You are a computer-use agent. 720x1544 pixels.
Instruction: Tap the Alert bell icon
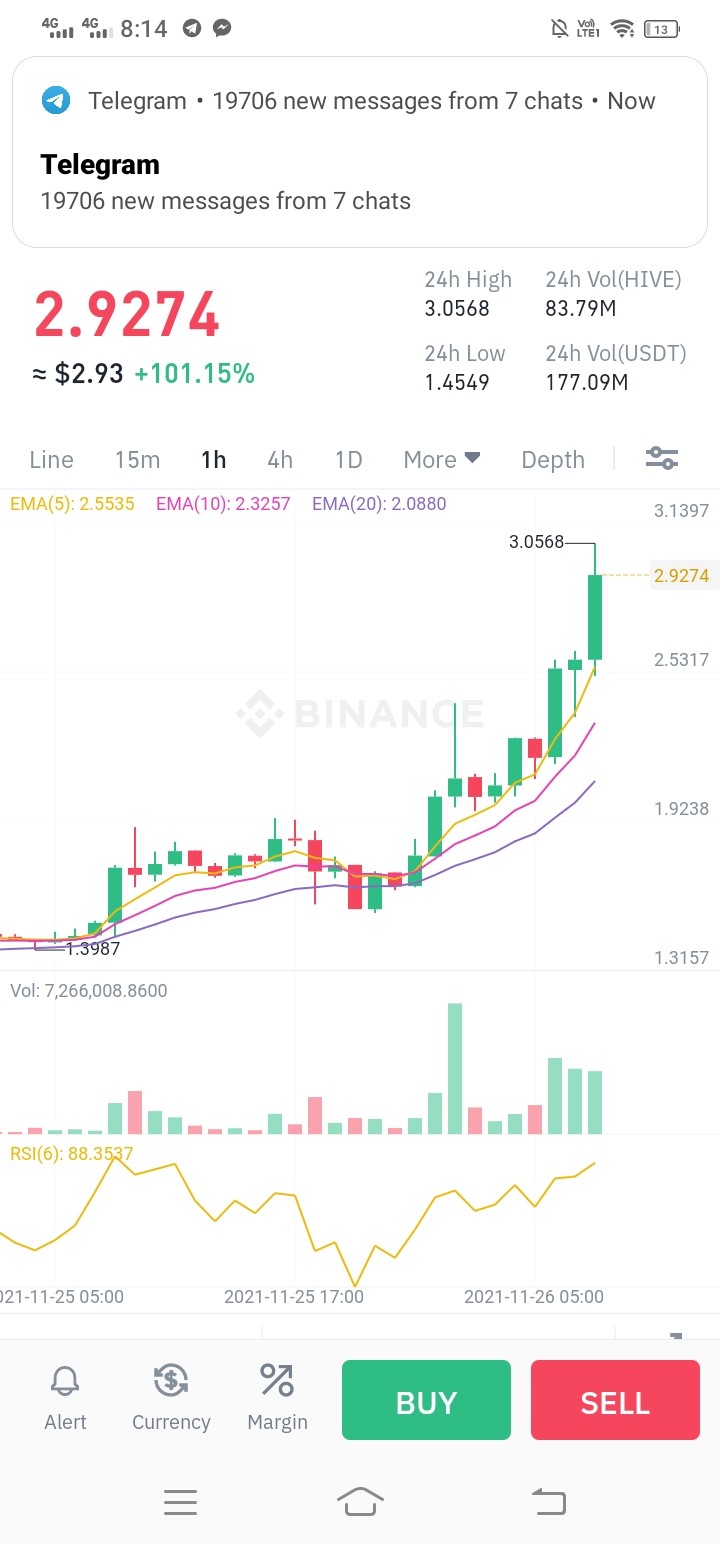[x=65, y=1382]
